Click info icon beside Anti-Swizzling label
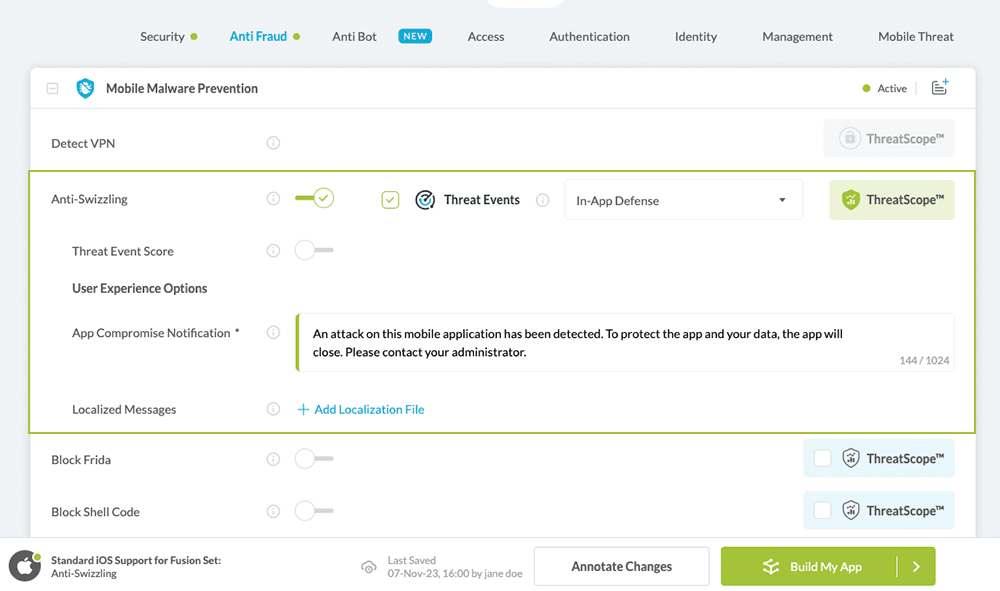The width and height of the screenshot is (1000, 591). pos(273,199)
